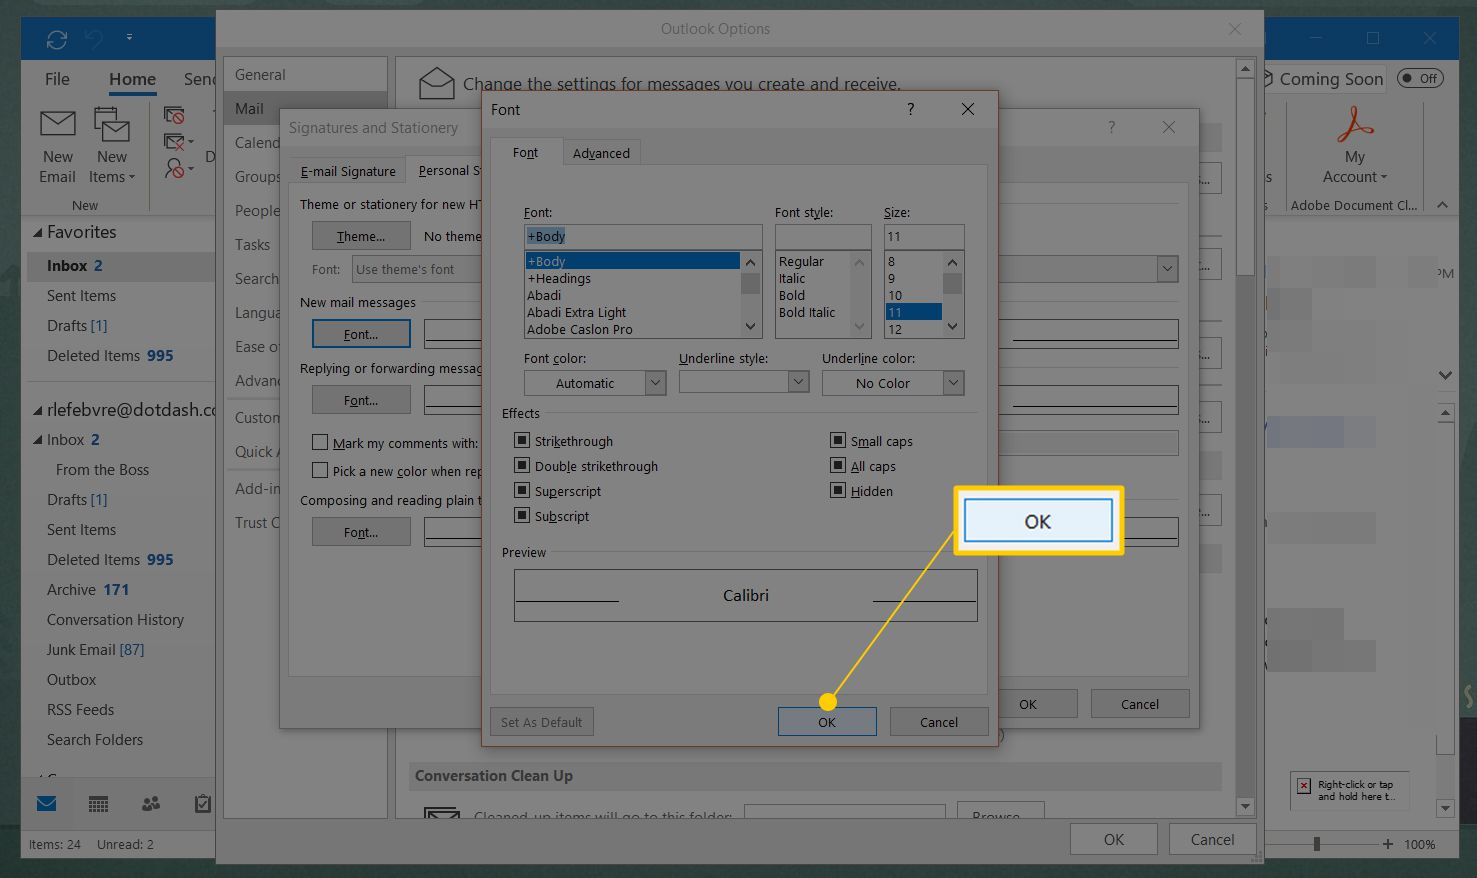
Task: Select the Font tab in Font dialog
Action: [525, 152]
